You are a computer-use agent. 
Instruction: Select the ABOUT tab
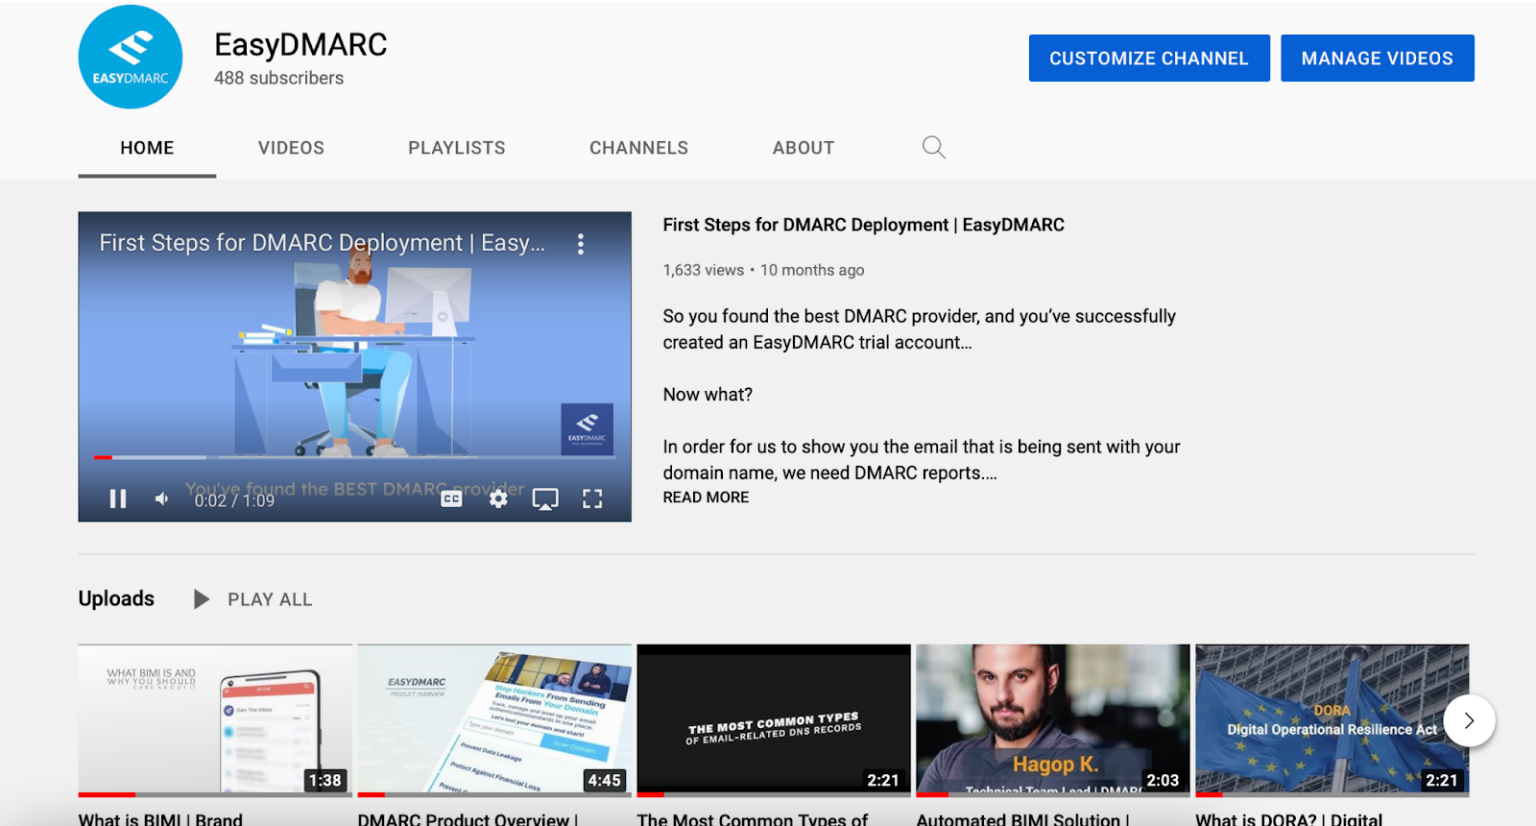(803, 147)
